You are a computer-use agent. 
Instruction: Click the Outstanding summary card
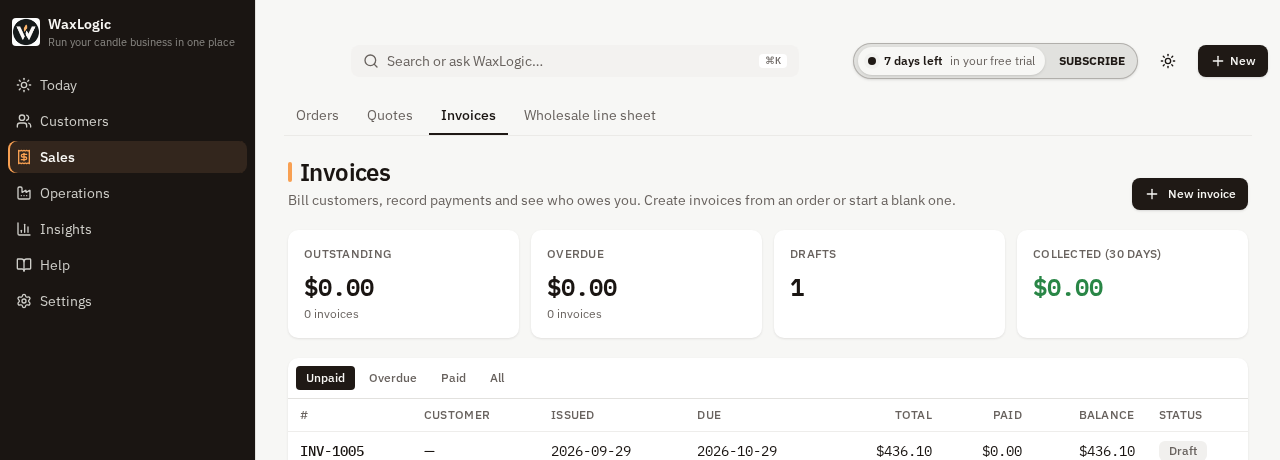tap(403, 284)
